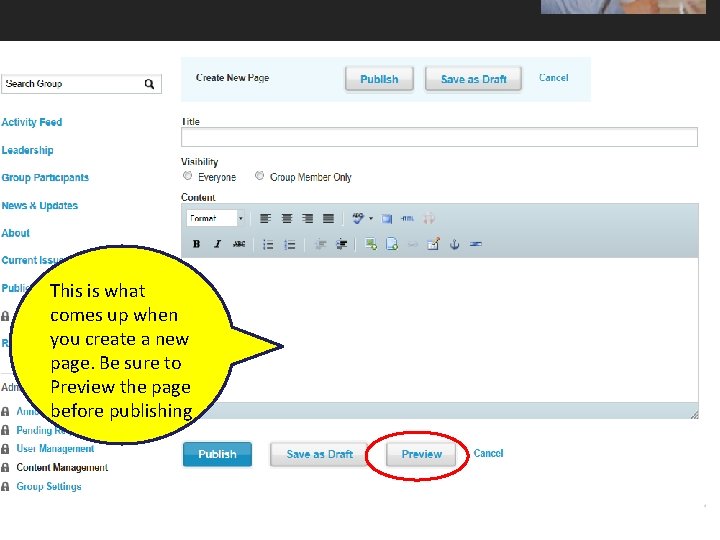Click Save as Draft below the editor
Viewport: 720px width, 540px height.
pyautogui.click(x=320, y=454)
